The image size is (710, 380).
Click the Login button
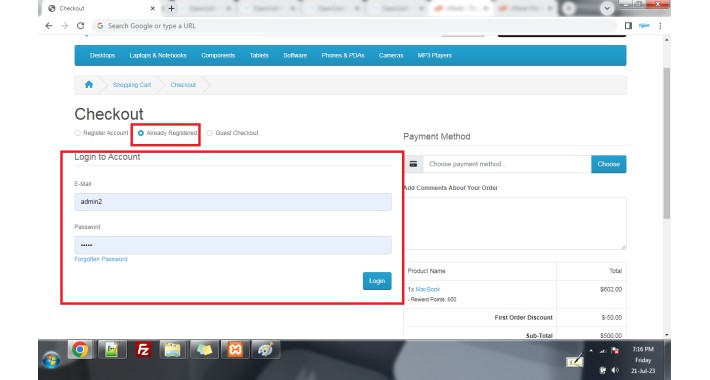(x=377, y=281)
